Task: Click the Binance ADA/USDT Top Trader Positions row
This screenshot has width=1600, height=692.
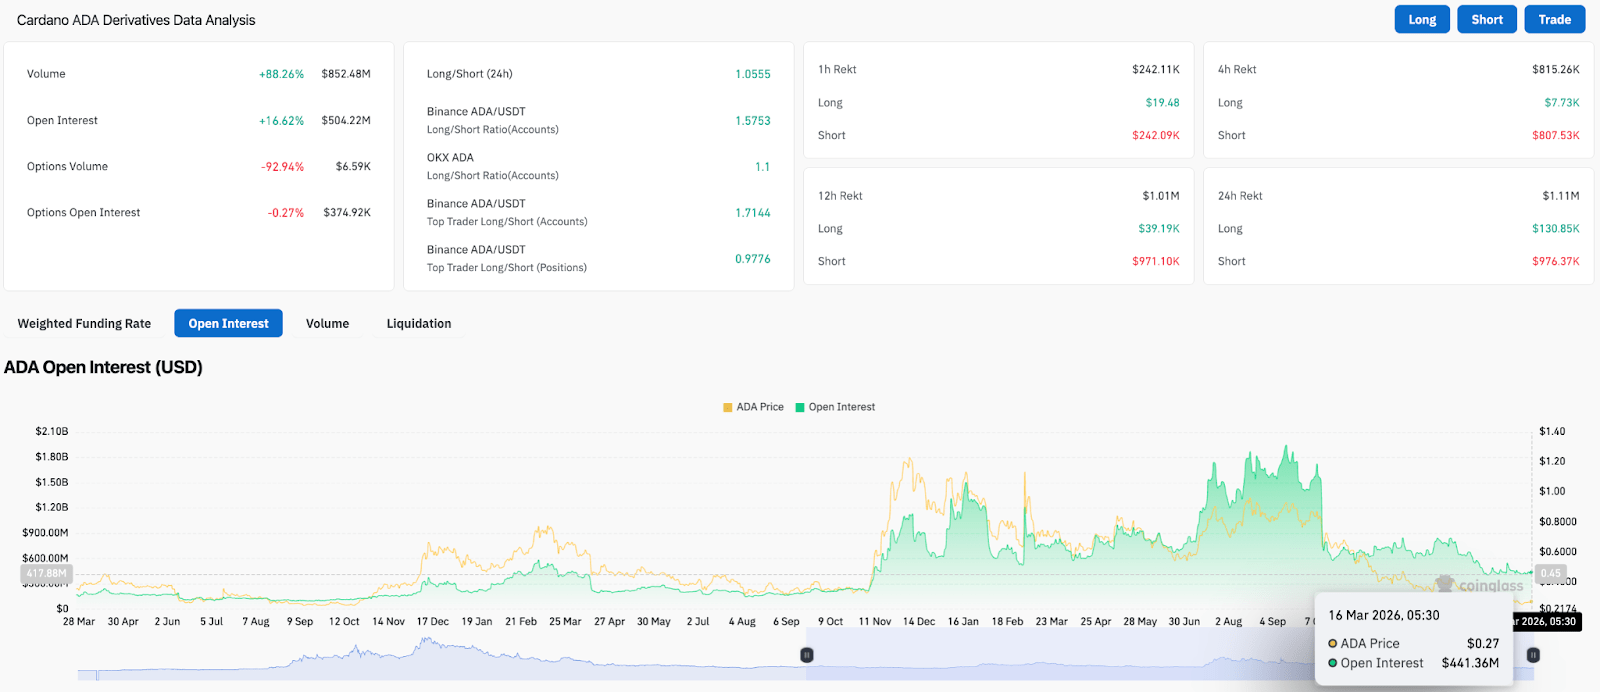Action: 598,259
